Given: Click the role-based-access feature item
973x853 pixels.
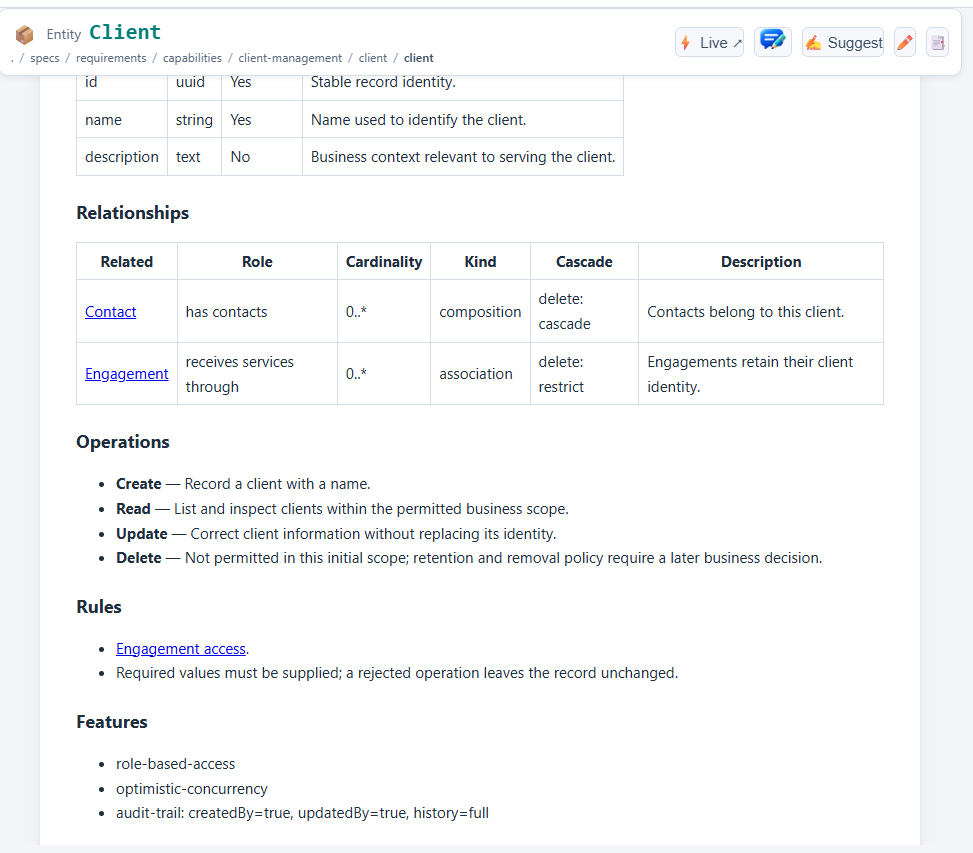Looking at the screenshot, I should click(x=176, y=764).
